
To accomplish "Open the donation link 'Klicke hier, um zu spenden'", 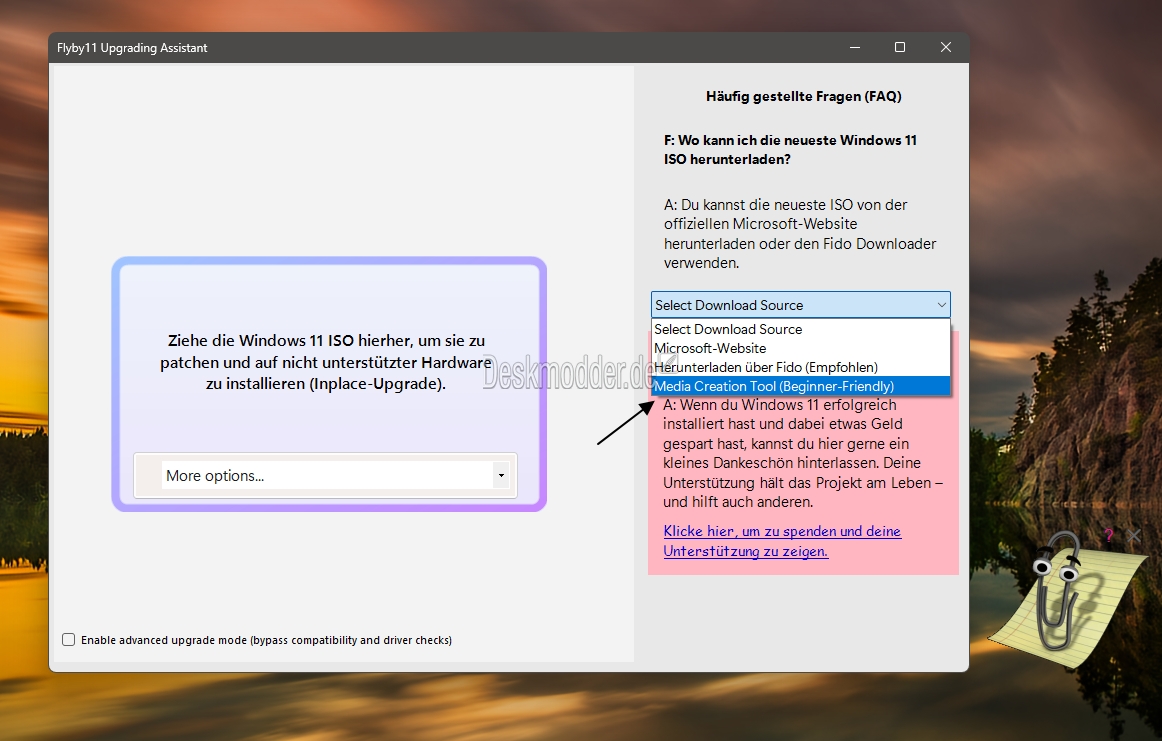I will click(x=782, y=541).
